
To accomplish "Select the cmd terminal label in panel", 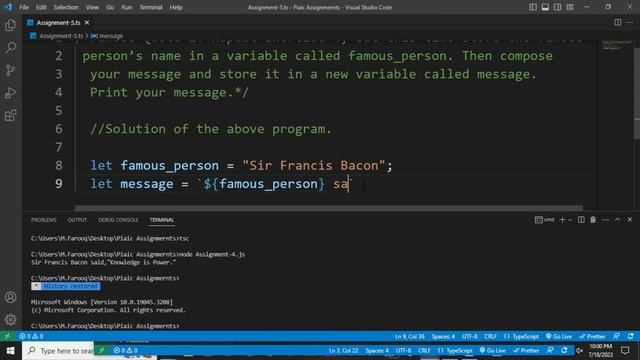I will coord(545,220).
